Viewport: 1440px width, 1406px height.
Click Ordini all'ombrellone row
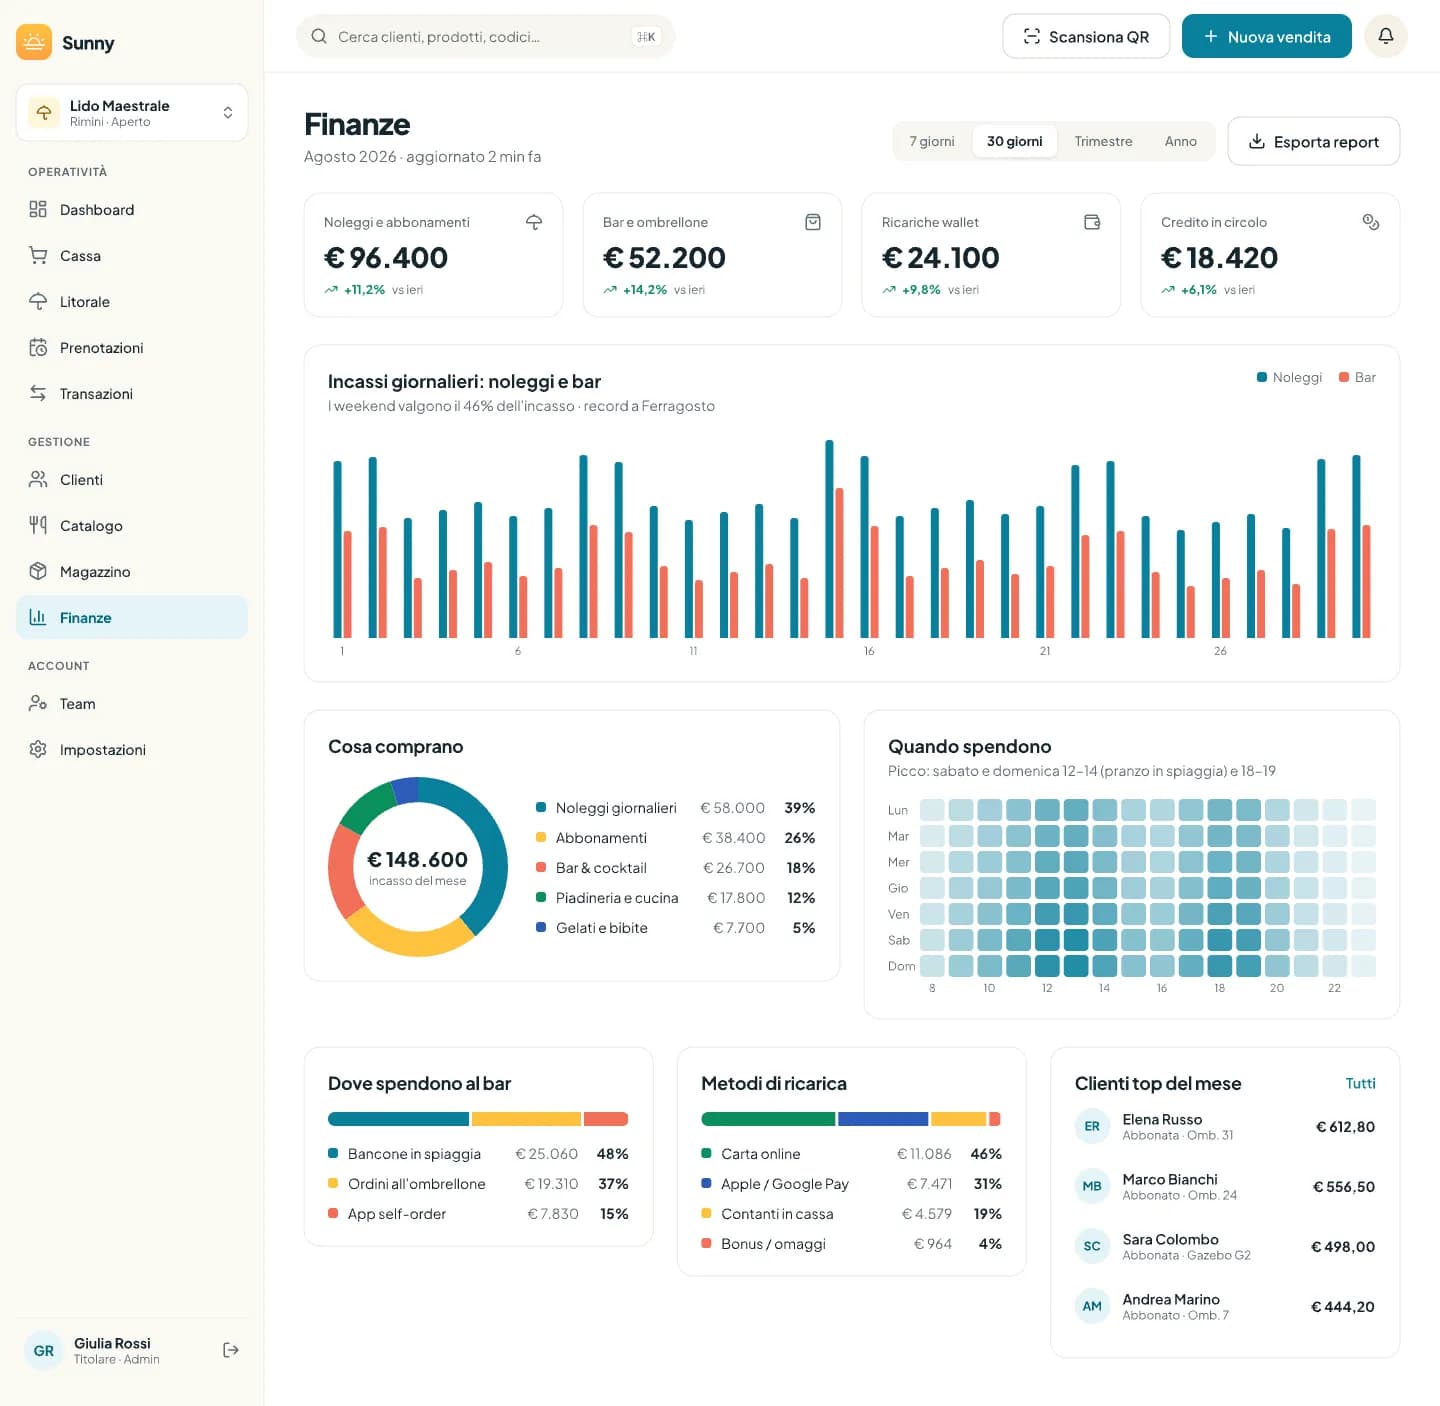coord(478,1183)
